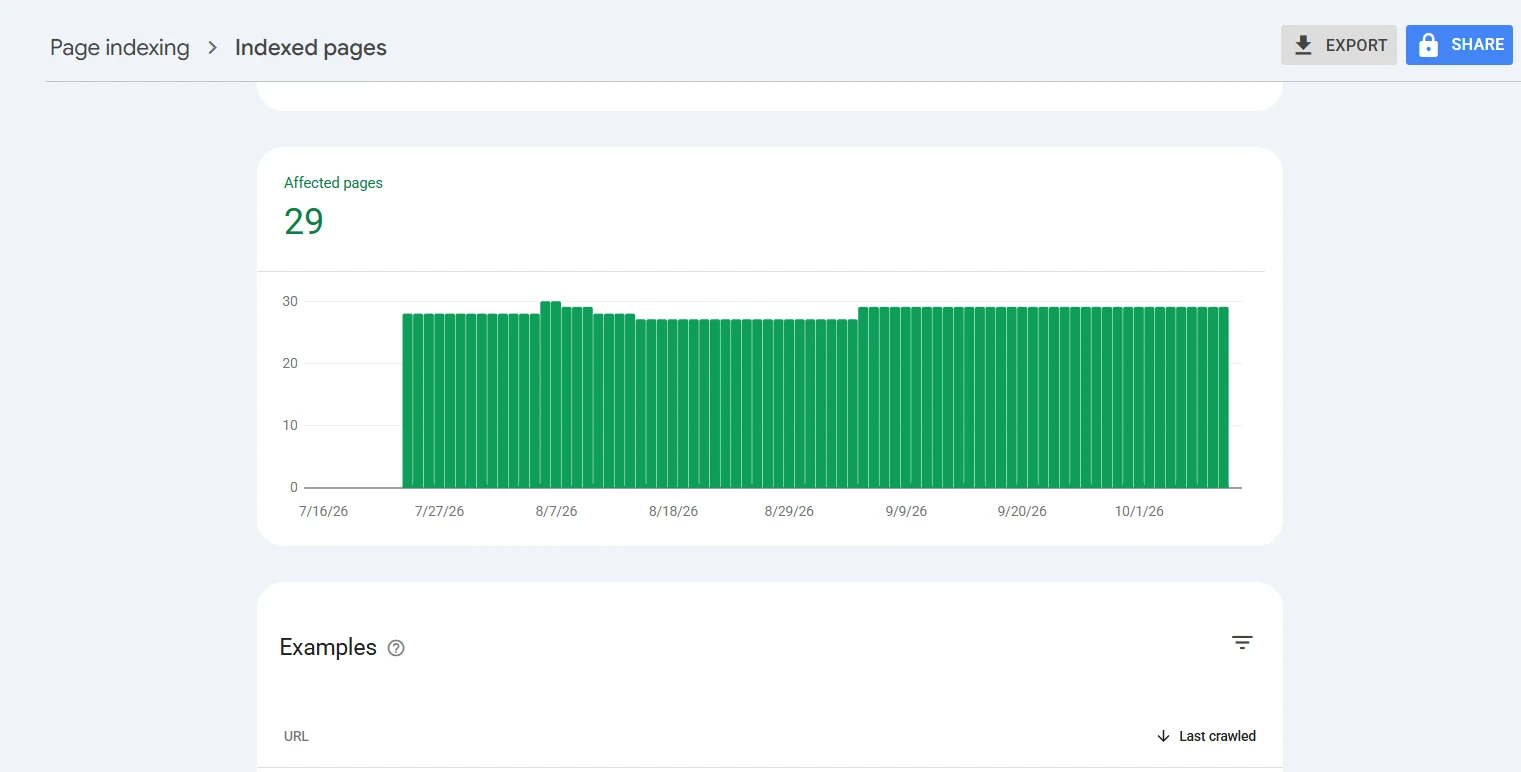This screenshot has height=772, width=1521.
Task: Click the URL column header
Action: pyautogui.click(x=296, y=736)
